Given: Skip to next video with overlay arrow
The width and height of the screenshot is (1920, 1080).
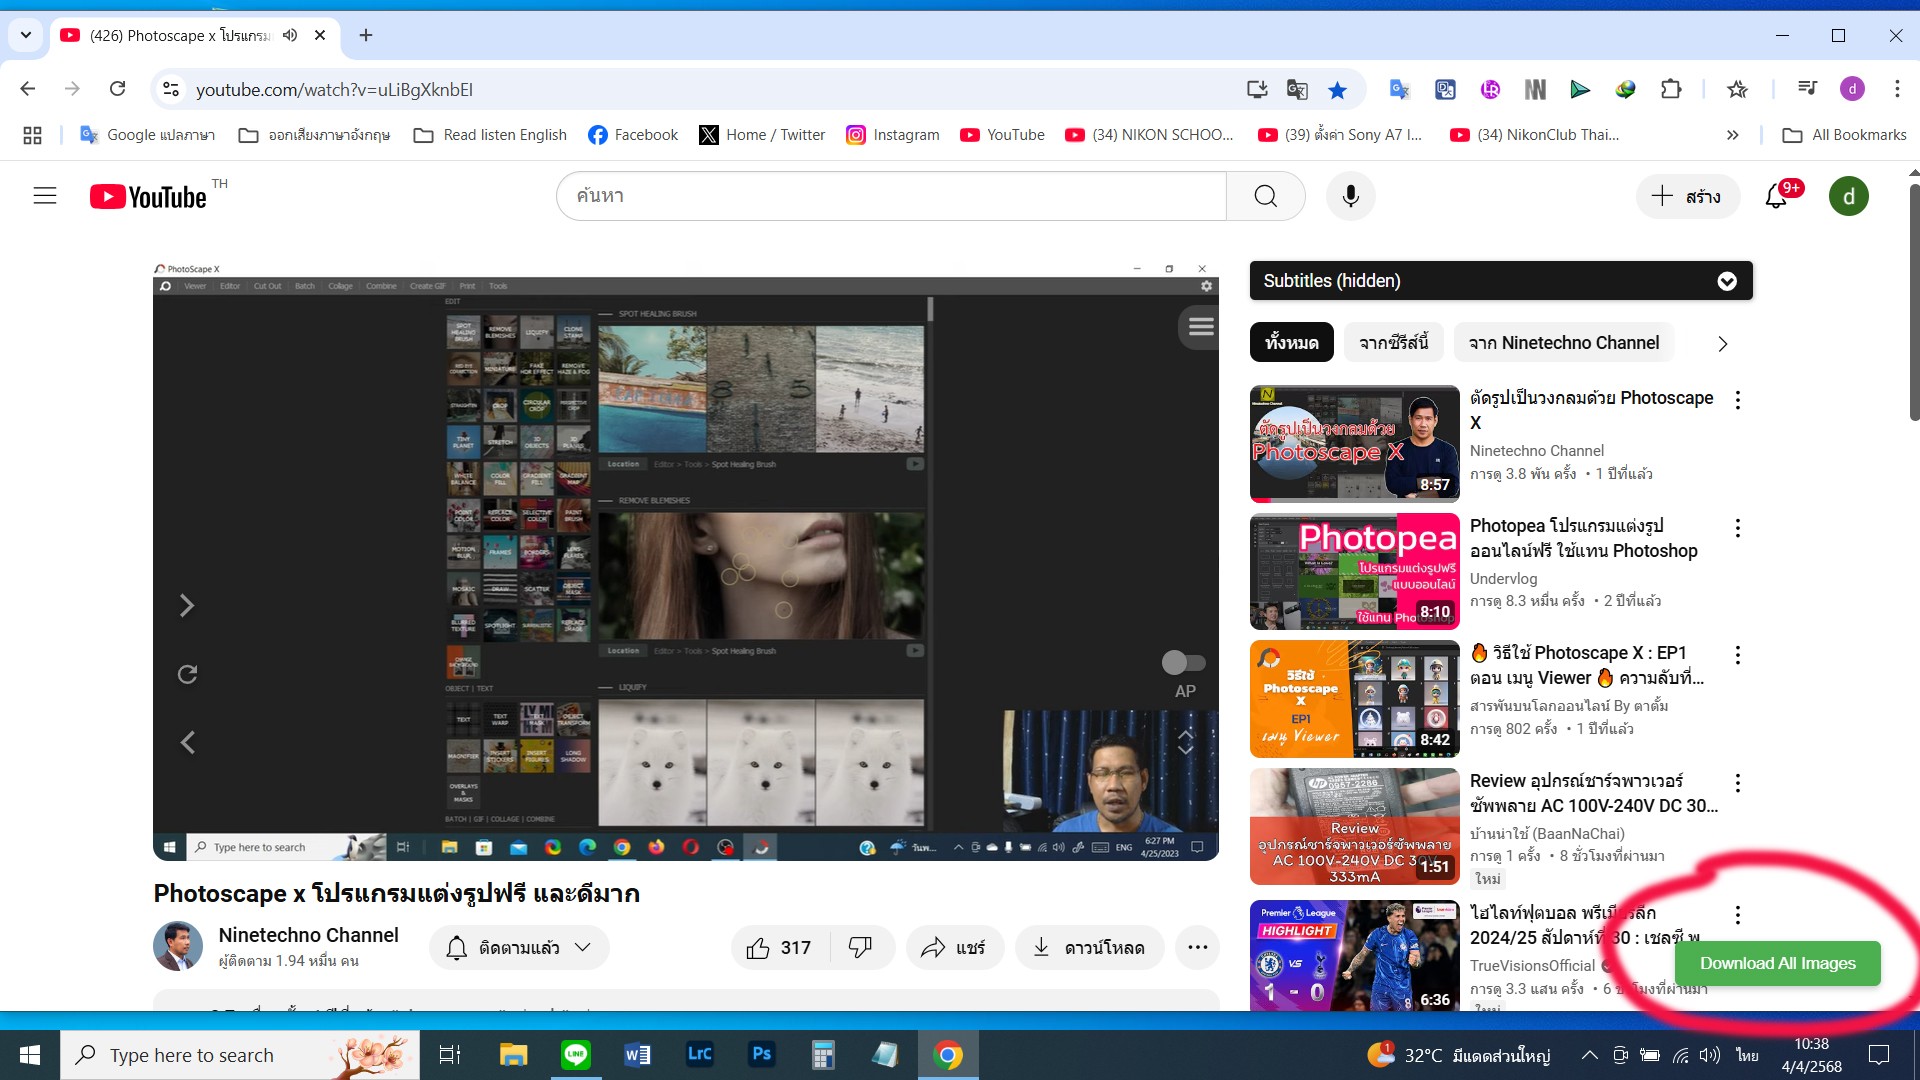Looking at the screenshot, I should click(x=187, y=605).
